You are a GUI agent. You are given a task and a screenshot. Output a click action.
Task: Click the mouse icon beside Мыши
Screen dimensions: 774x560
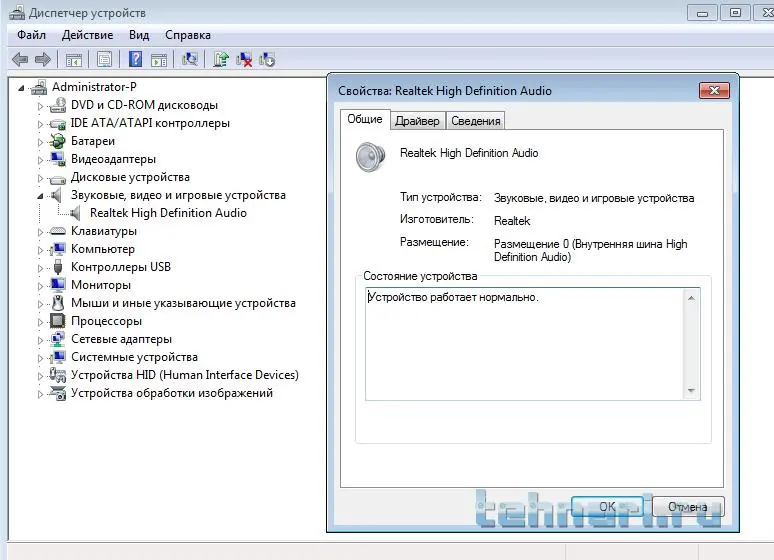coord(58,303)
